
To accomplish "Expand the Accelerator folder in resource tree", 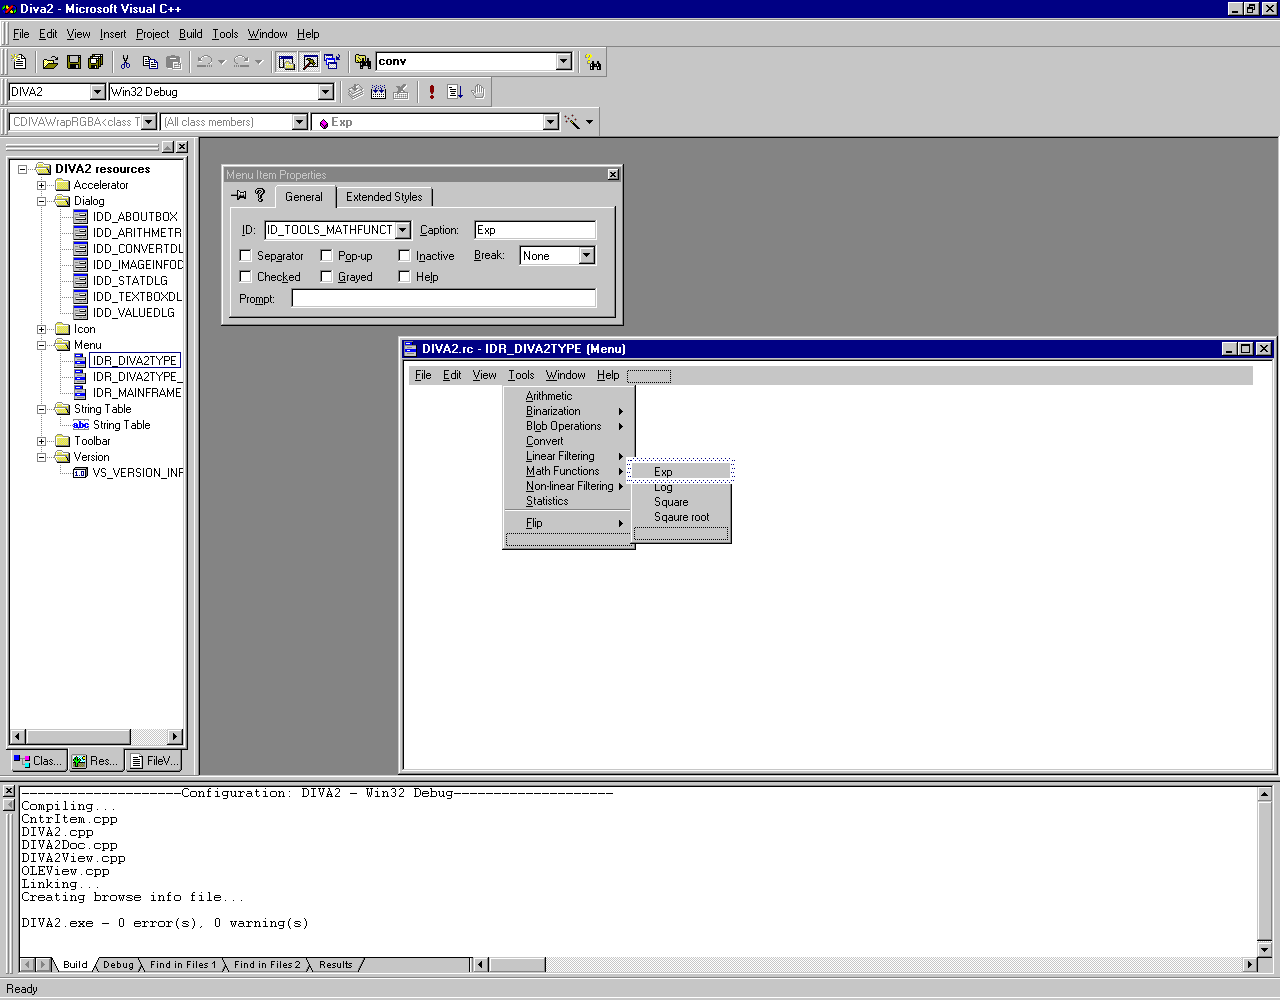I will pos(42,185).
